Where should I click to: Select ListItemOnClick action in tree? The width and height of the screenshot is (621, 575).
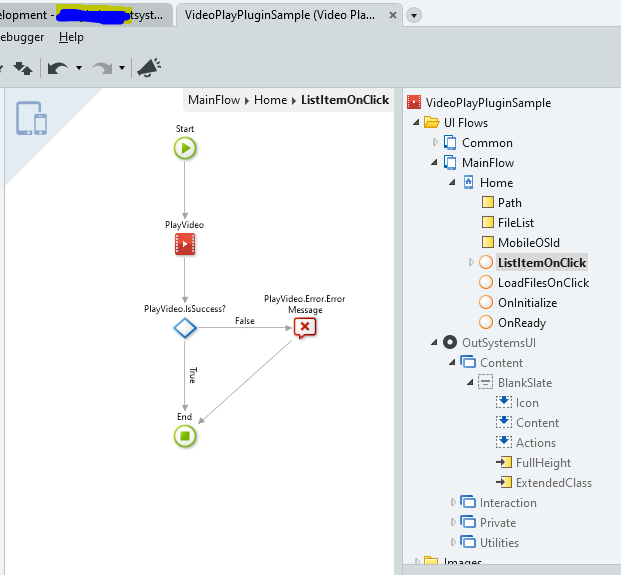click(542, 263)
